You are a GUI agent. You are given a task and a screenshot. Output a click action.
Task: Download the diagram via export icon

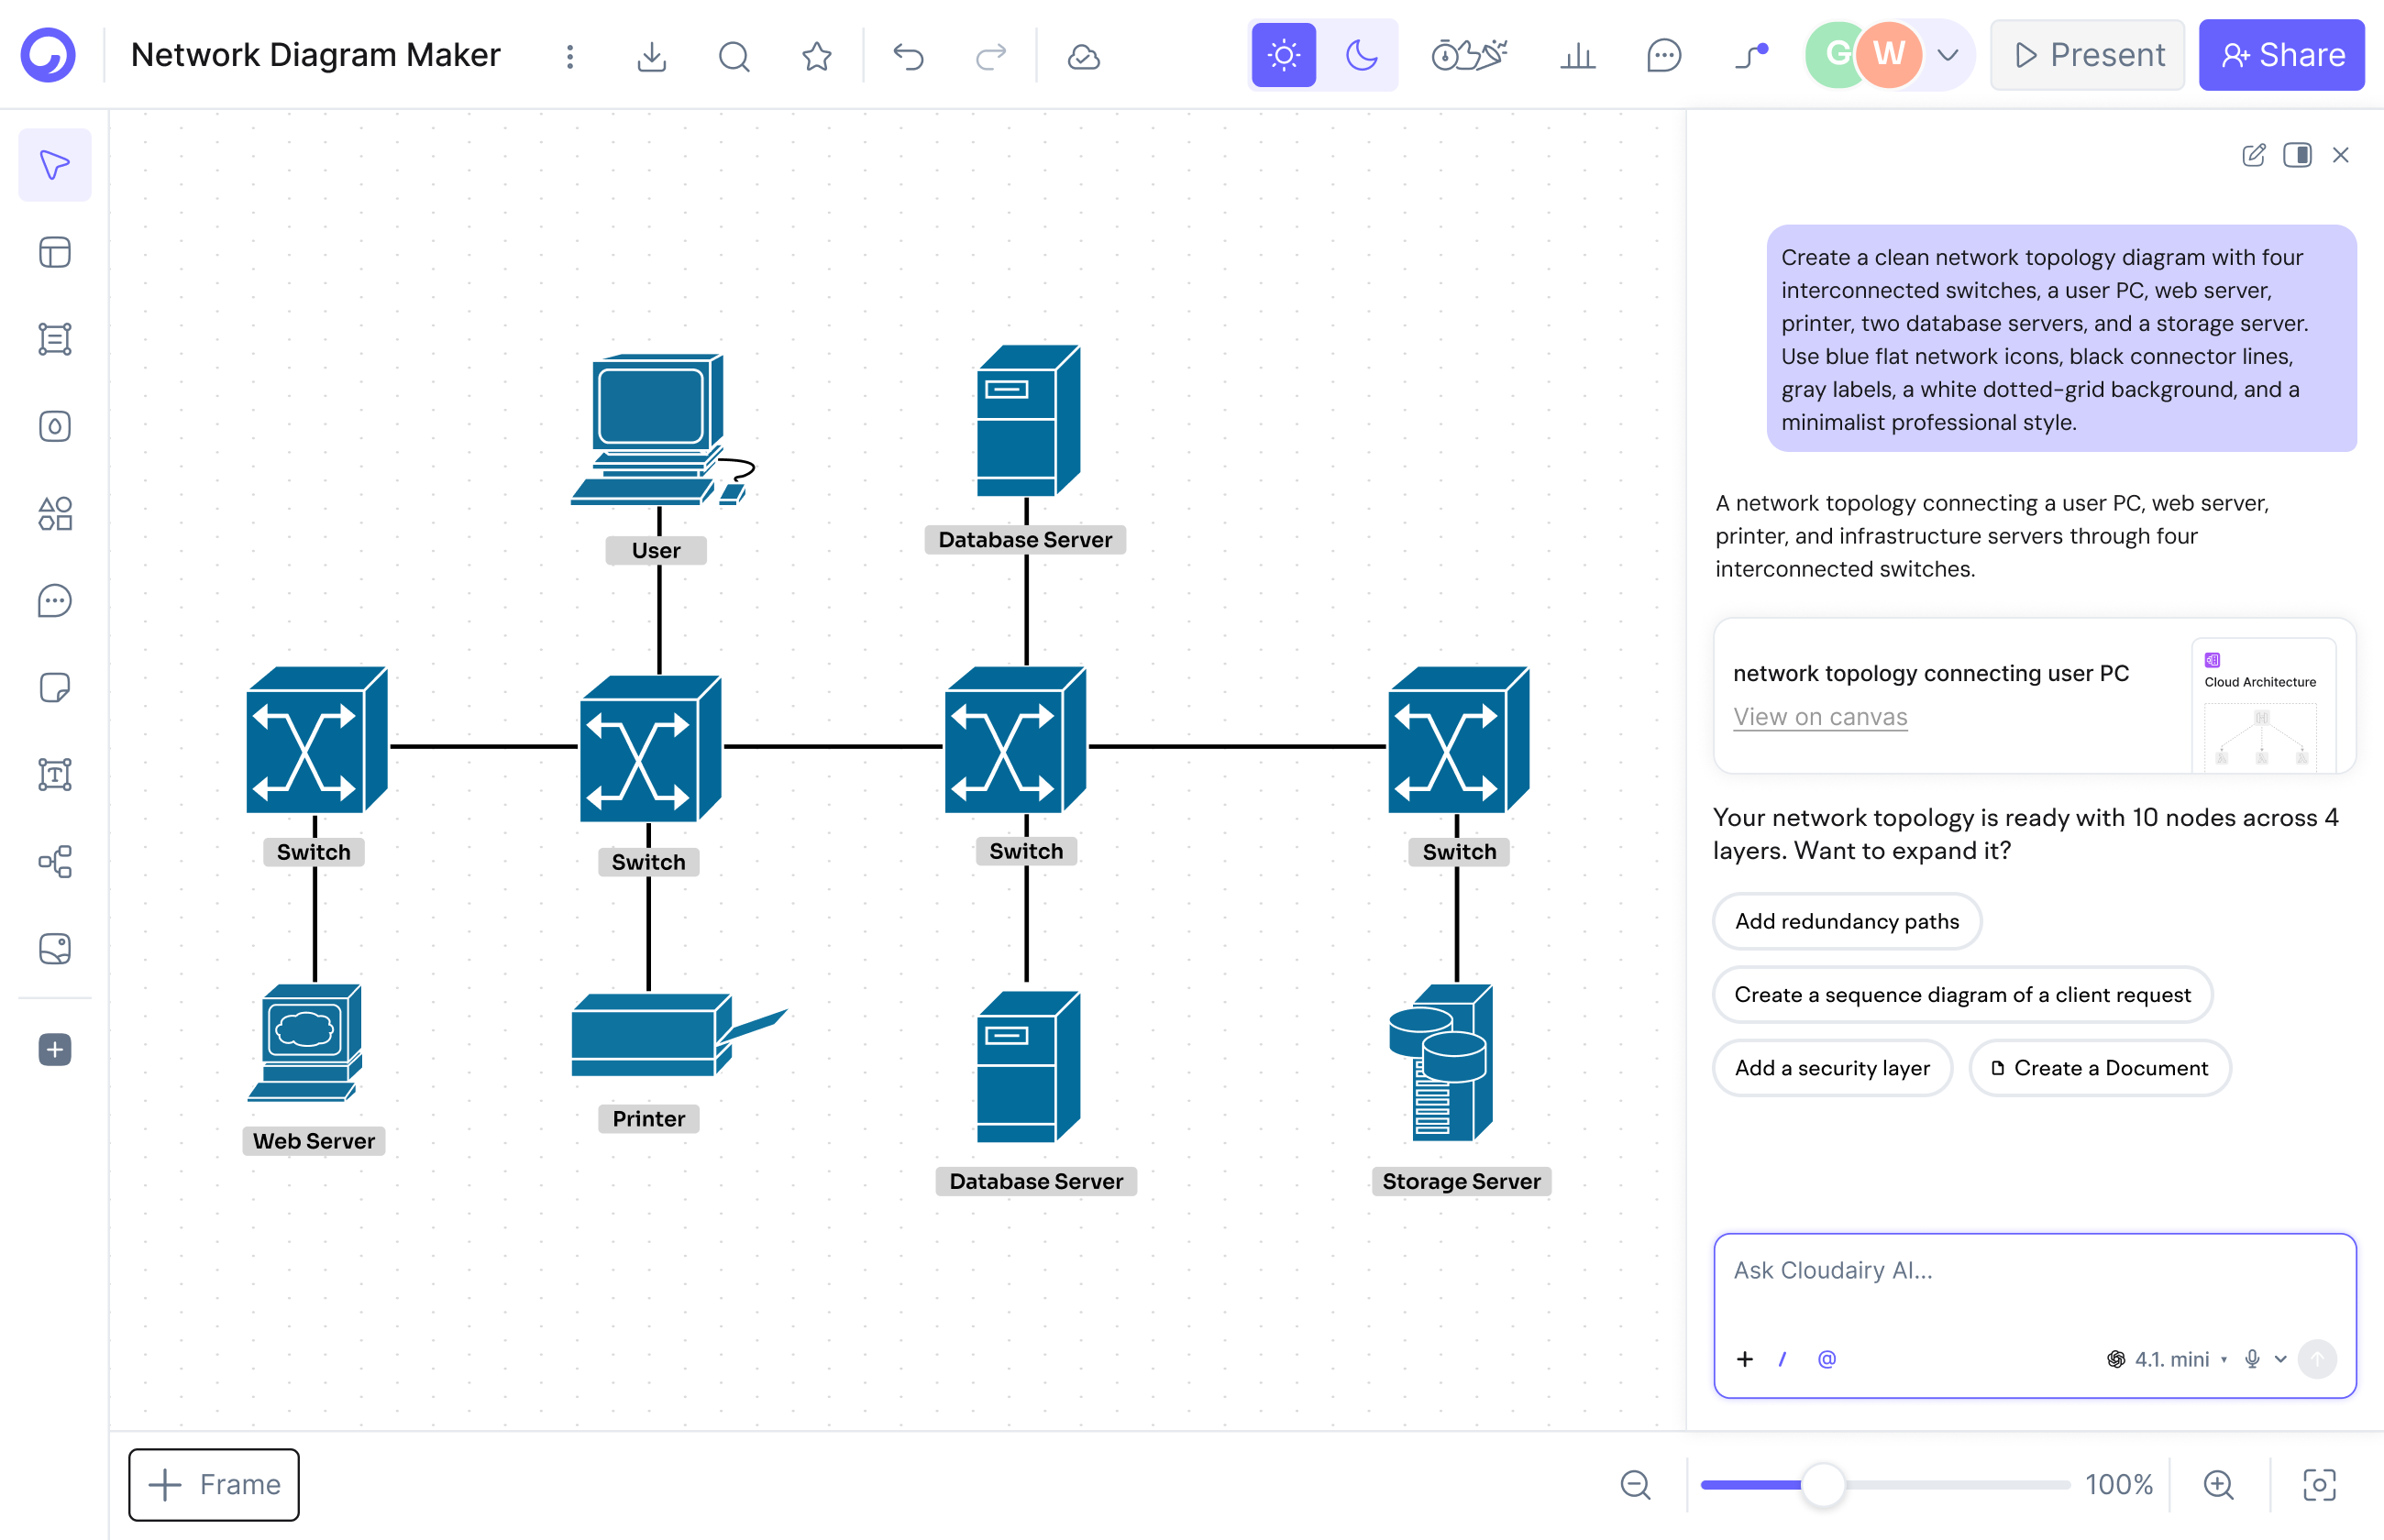(x=651, y=56)
